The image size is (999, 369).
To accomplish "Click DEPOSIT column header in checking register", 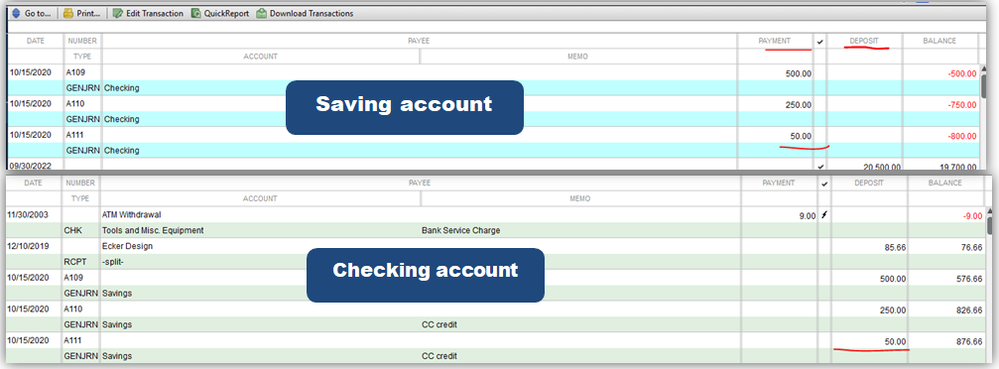I will 868,183.
